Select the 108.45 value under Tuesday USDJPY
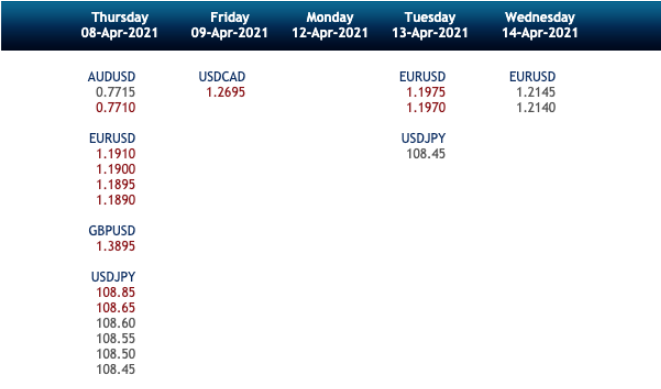The image size is (661, 389). tap(426, 154)
